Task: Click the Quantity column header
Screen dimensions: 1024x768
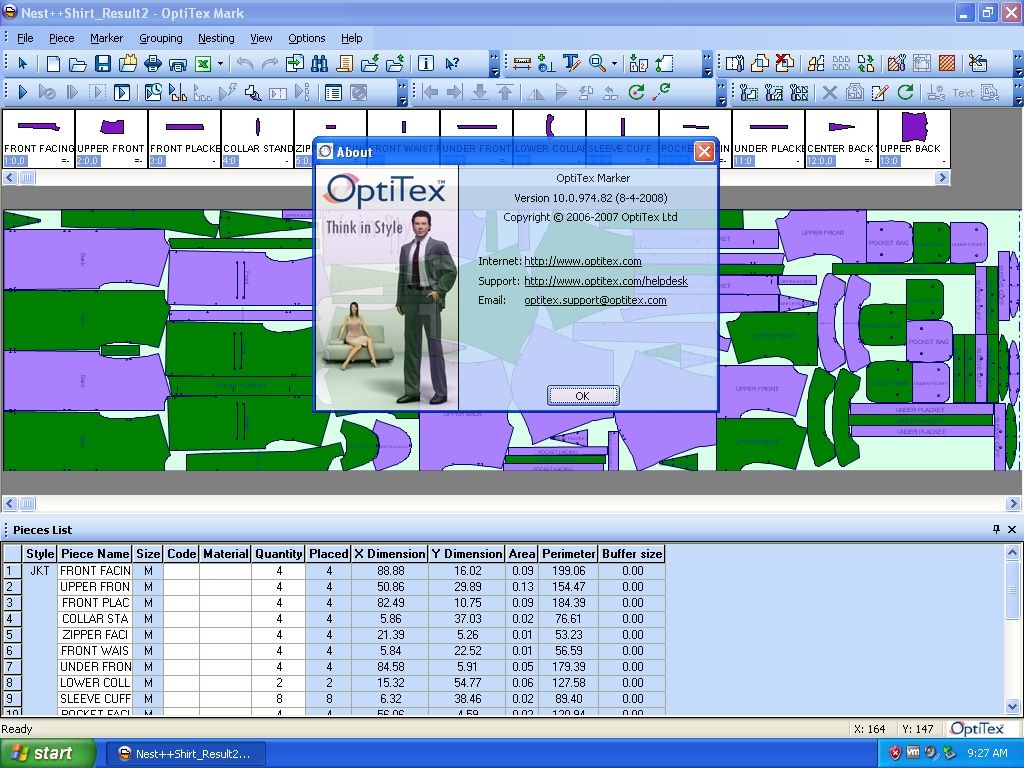Action: [x=279, y=554]
